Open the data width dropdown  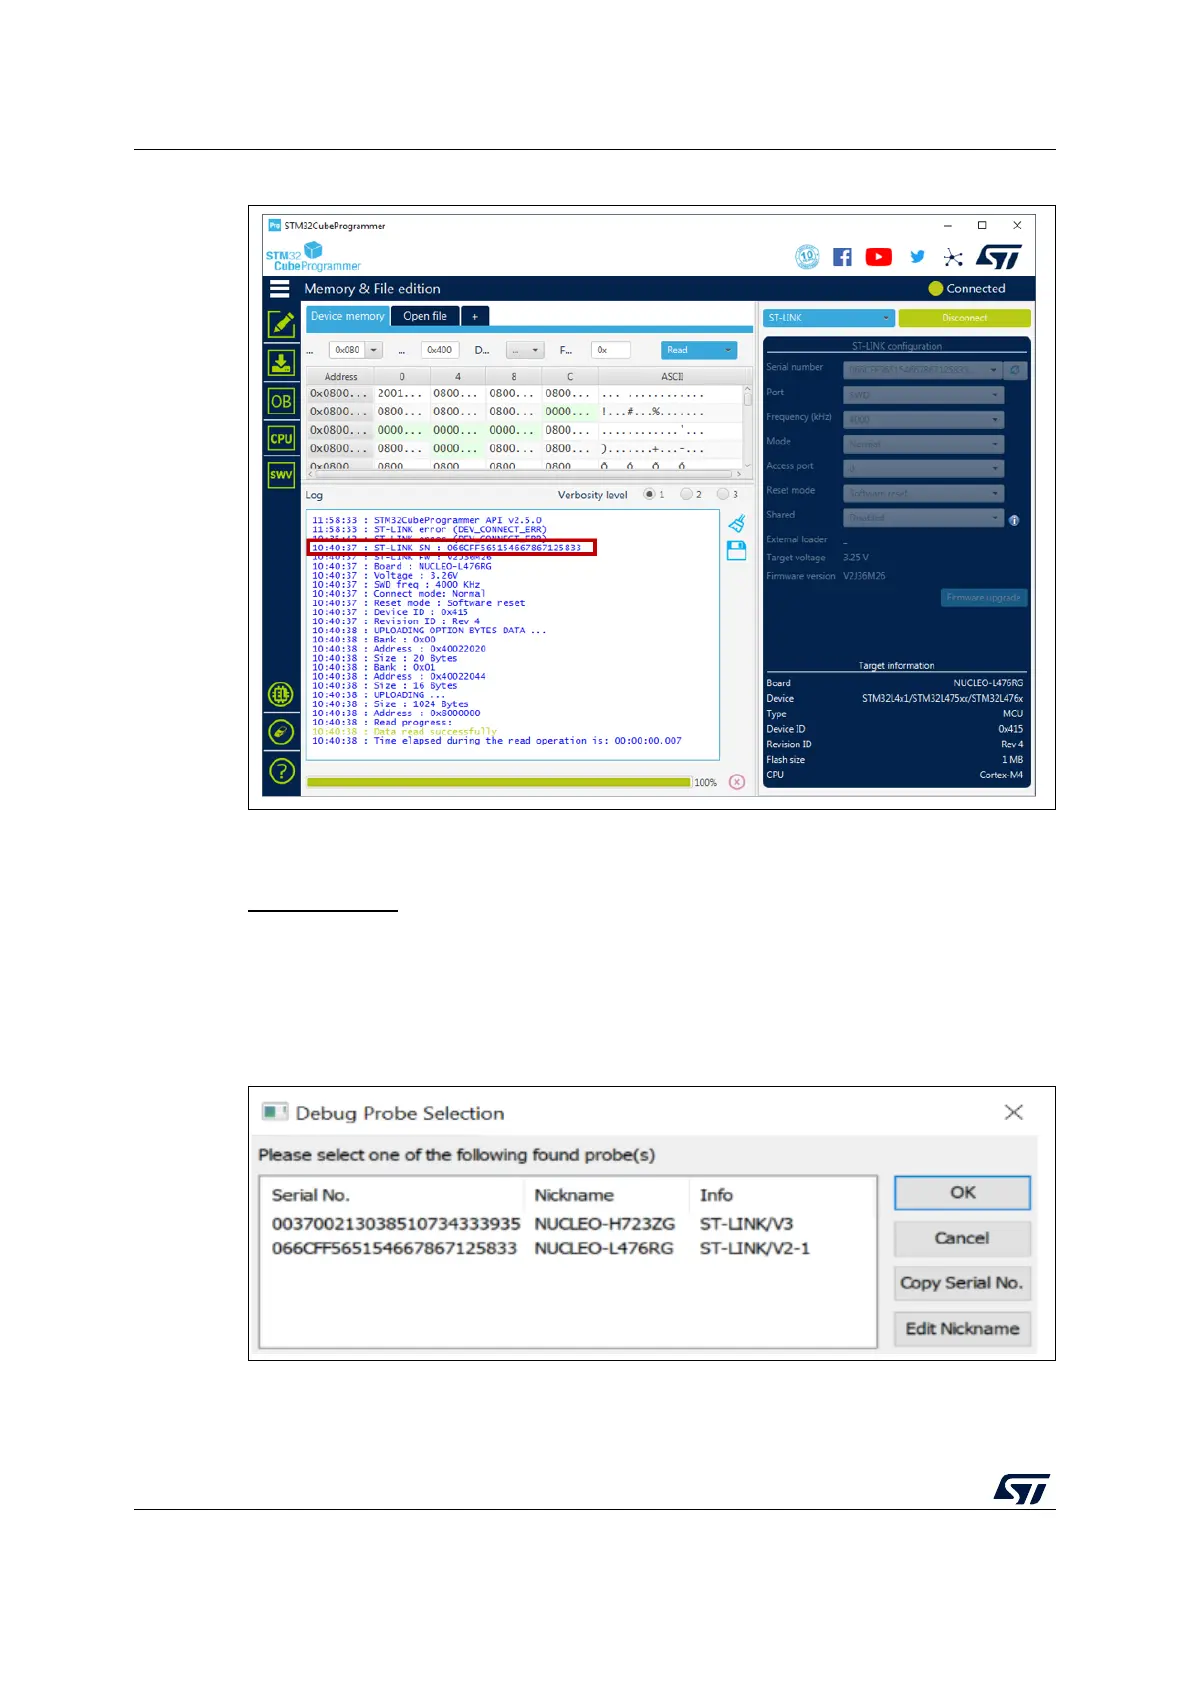point(525,350)
